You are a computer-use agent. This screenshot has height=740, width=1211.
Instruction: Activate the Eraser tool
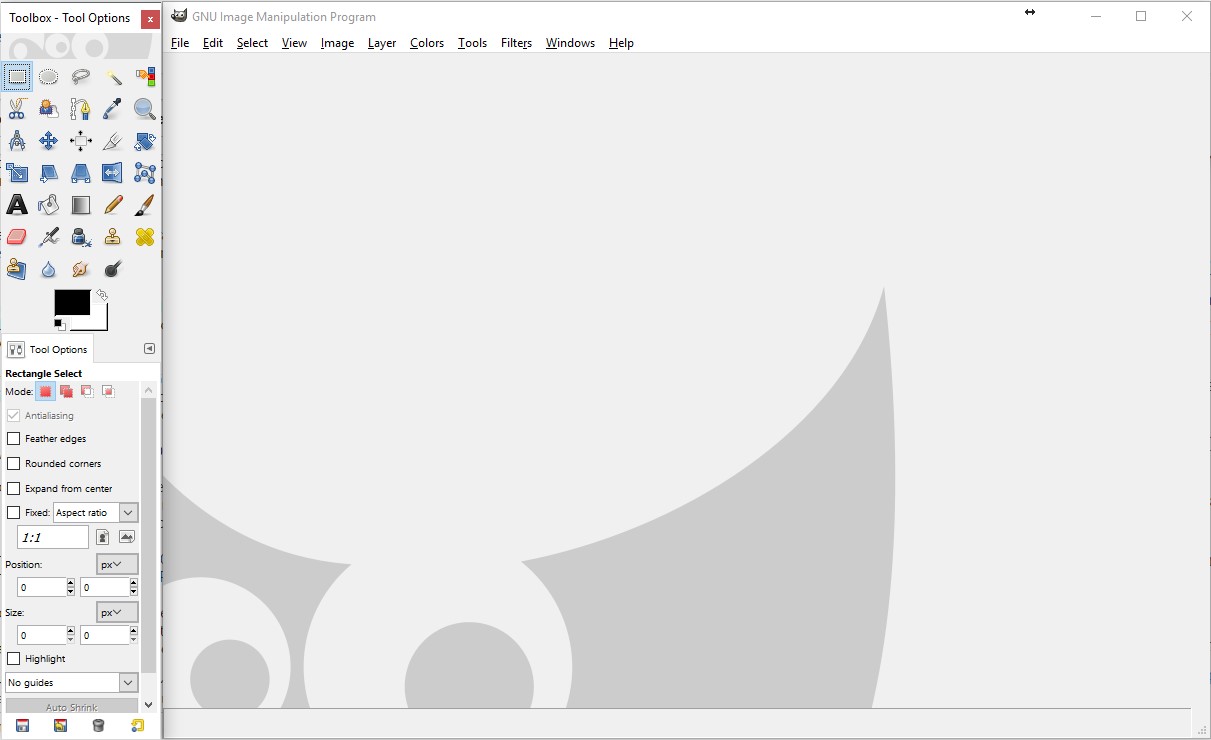(17, 237)
